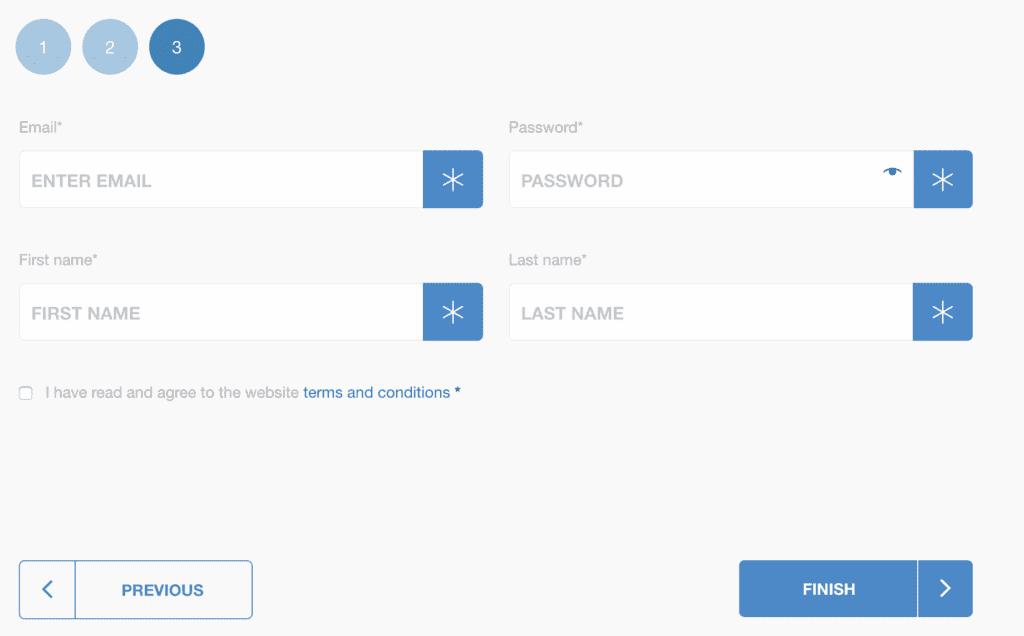Focus the Enter Email input field
This screenshot has height=636, width=1024.
(221, 180)
